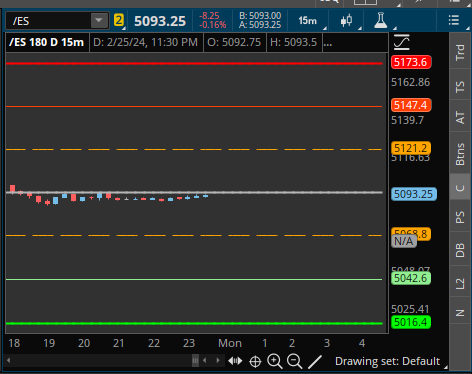This screenshot has width=472, height=374.
Task: Click the 5162.86 axis value
Action: coord(411,82)
